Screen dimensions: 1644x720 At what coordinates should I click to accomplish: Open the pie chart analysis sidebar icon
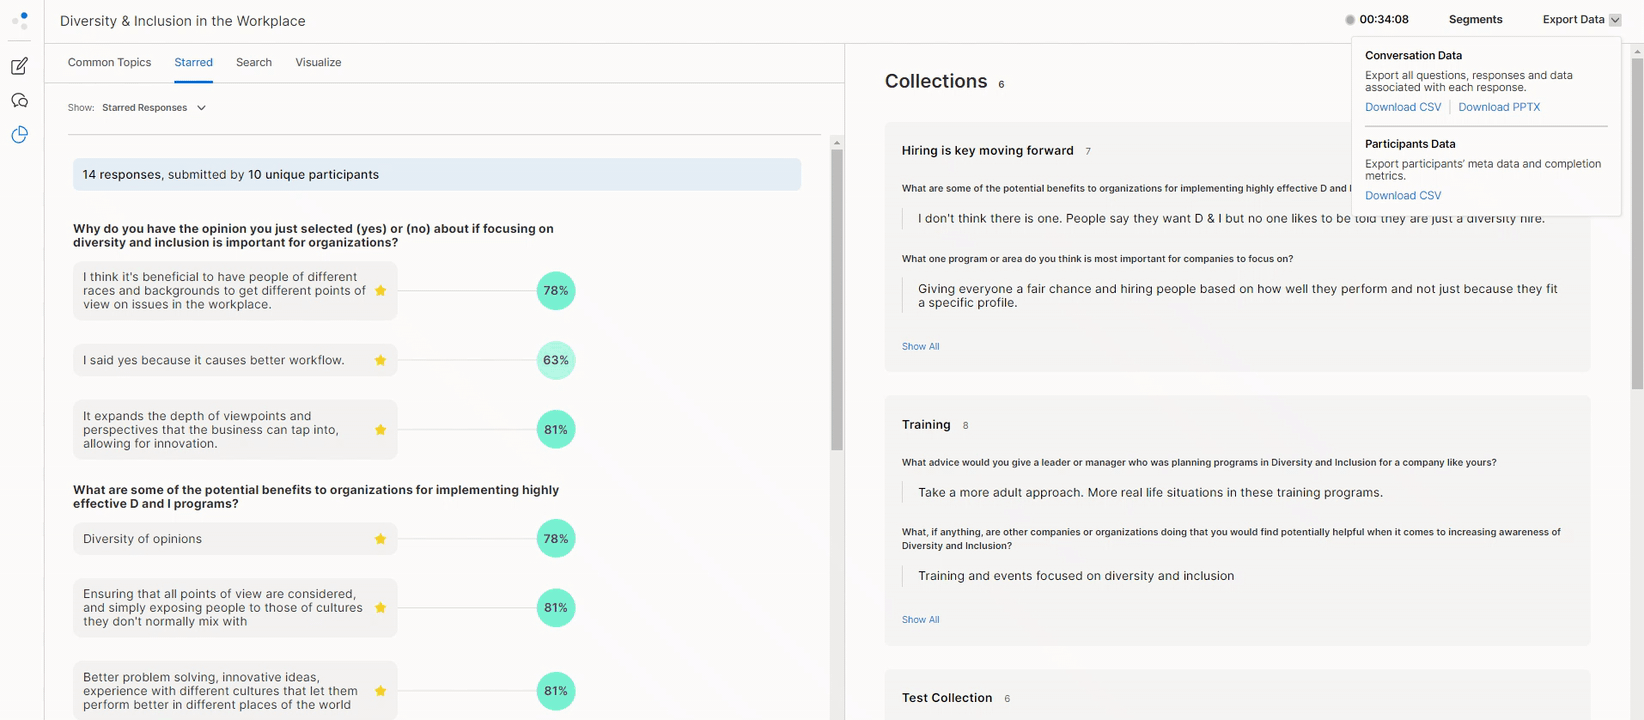pyautogui.click(x=19, y=135)
